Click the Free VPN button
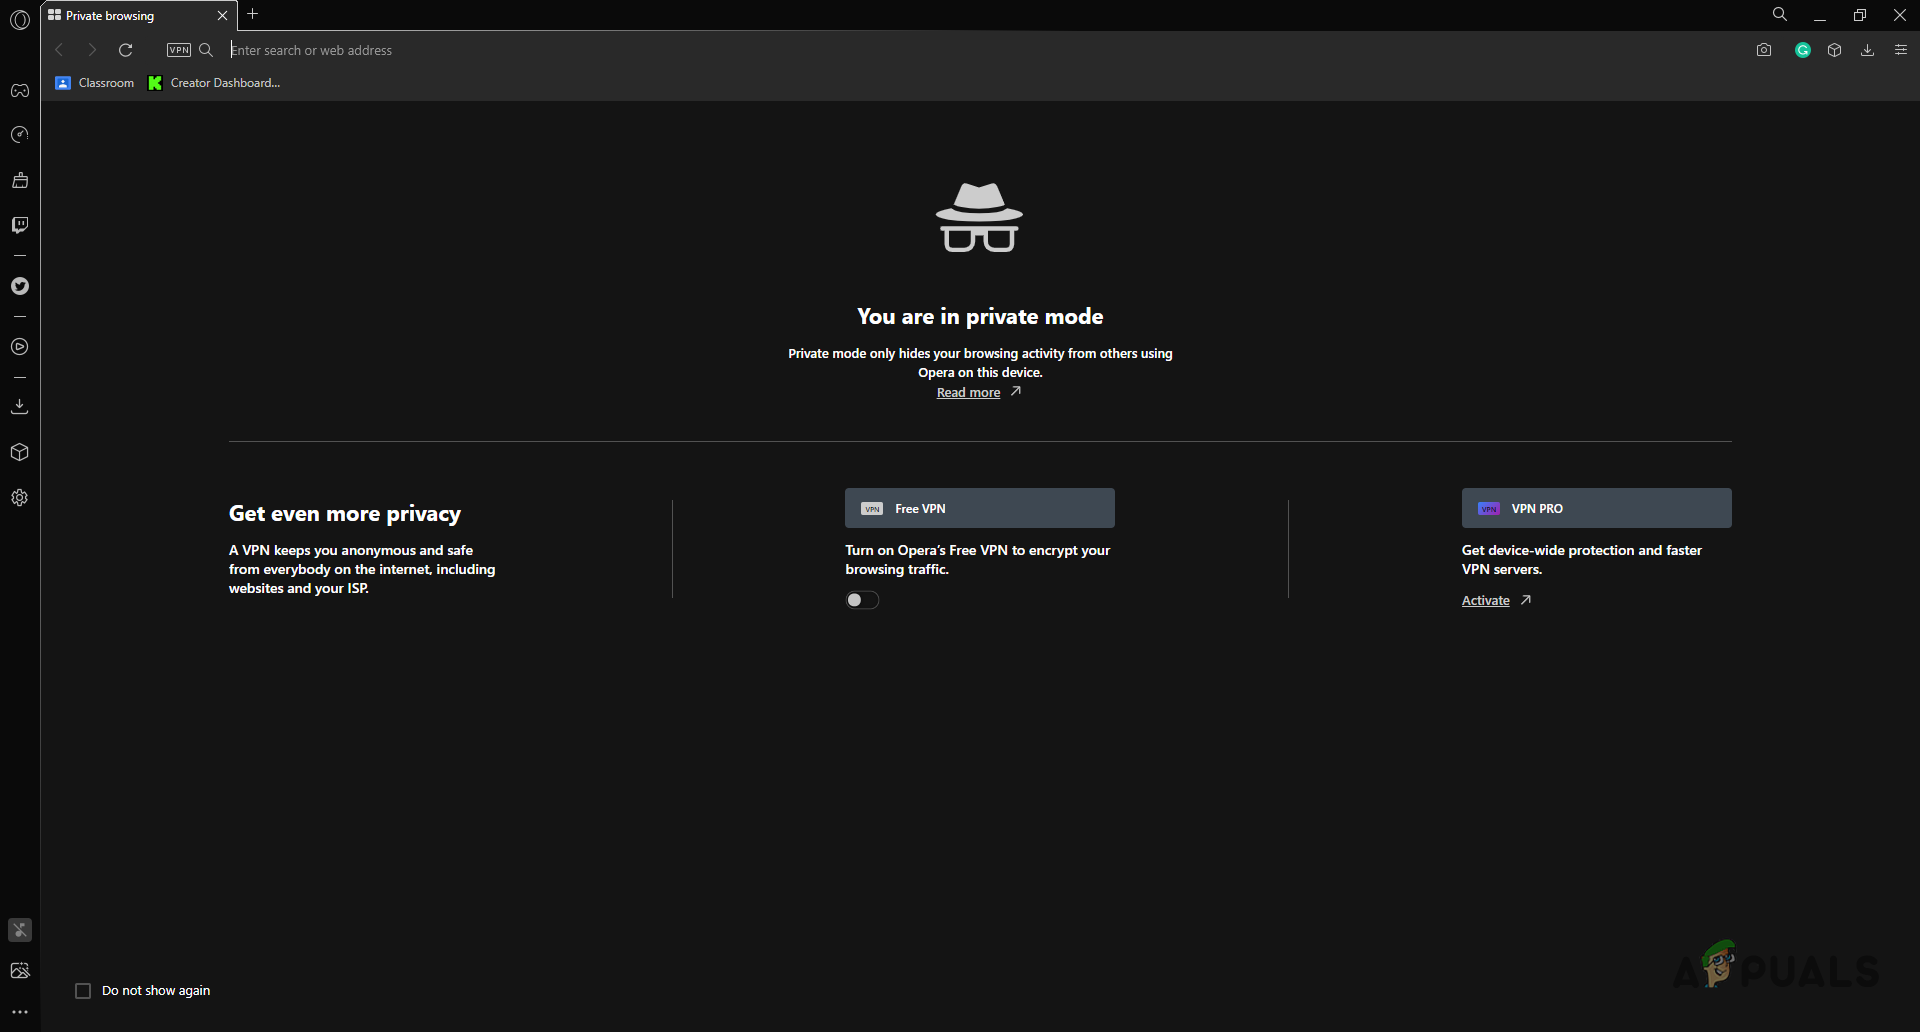Image resolution: width=1920 pixels, height=1032 pixels. [x=980, y=508]
